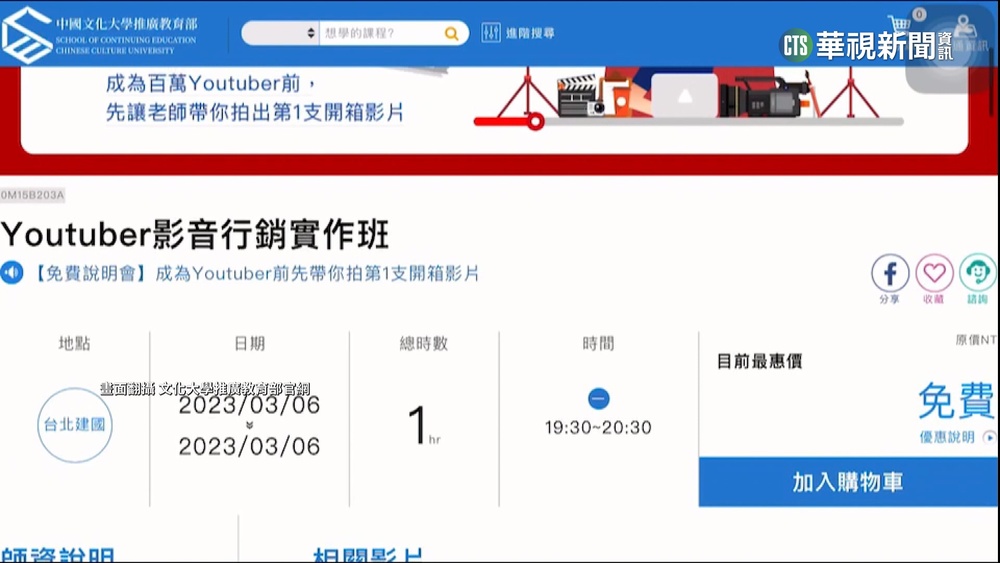Click the 地點 column header
This screenshot has width=1000, height=563.
[x=75, y=344]
